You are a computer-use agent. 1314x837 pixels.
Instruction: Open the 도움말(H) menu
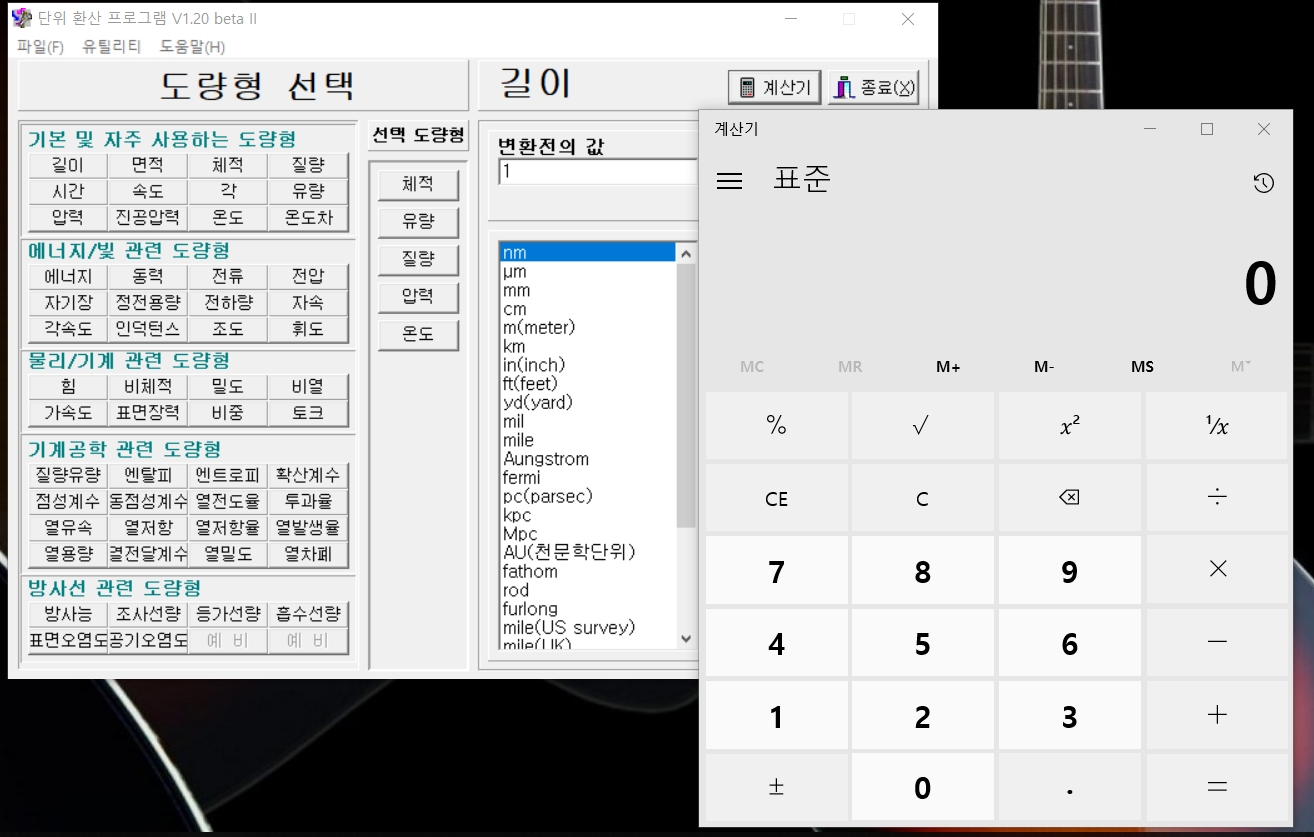[192, 47]
